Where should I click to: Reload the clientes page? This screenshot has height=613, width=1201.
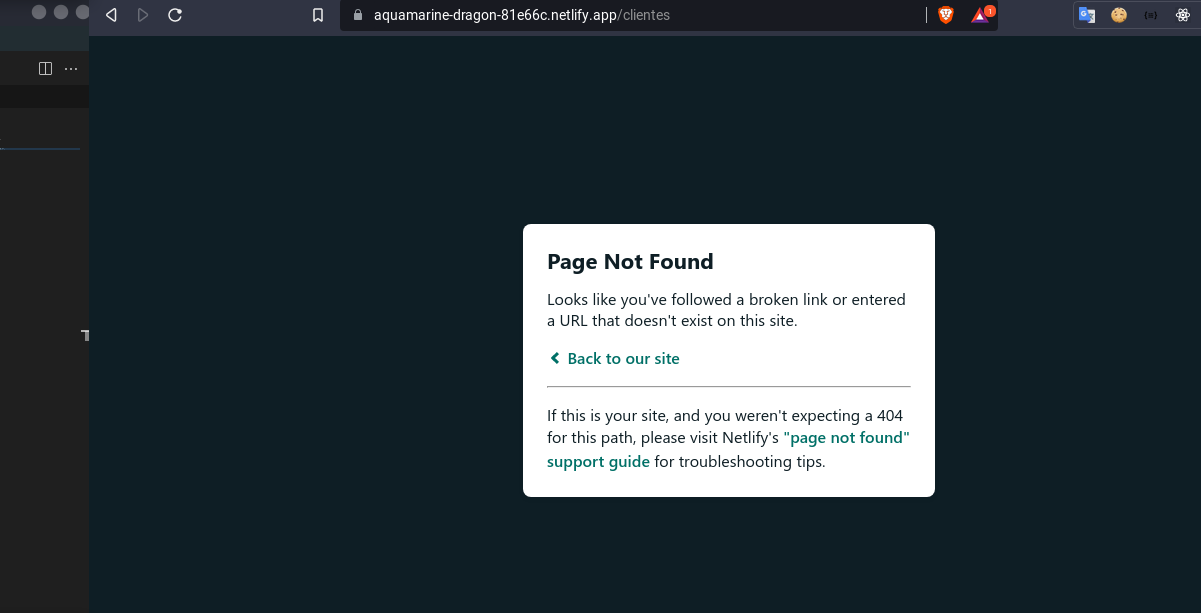point(174,15)
